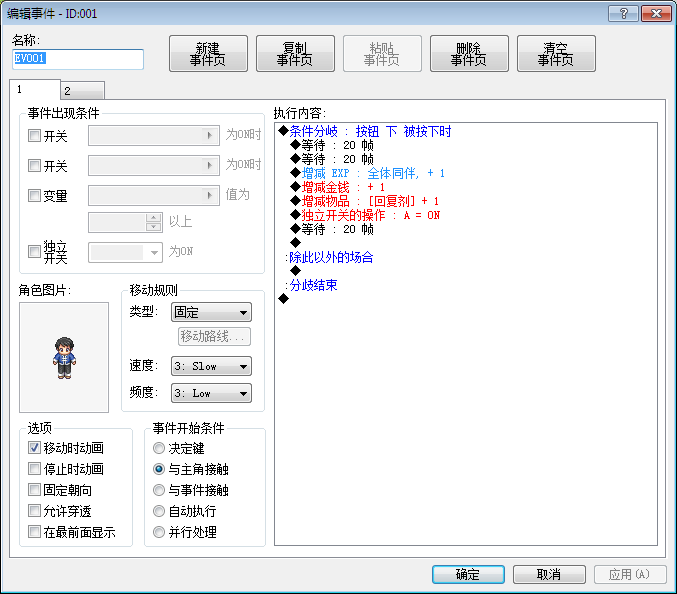Click the help question mark button
The image size is (677, 594).
tap(623, 13)
